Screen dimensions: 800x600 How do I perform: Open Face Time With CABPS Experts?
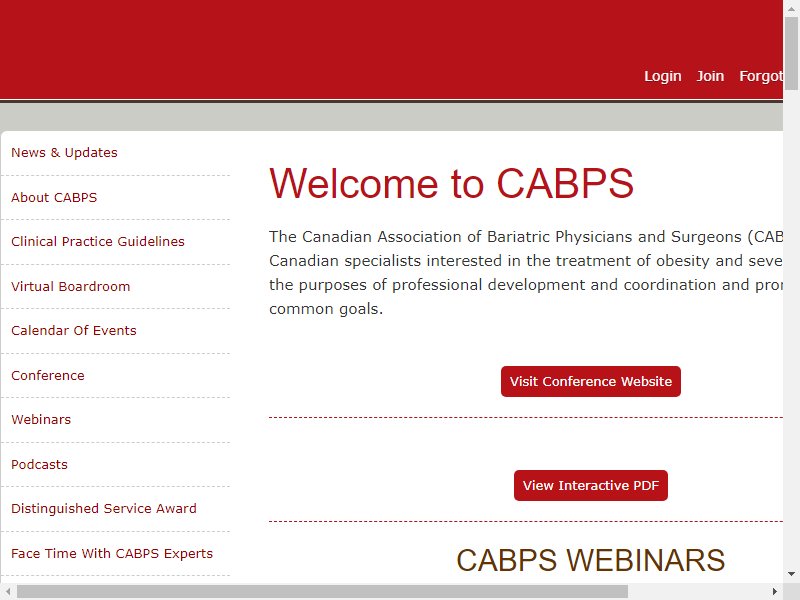[x=112, y=554]
